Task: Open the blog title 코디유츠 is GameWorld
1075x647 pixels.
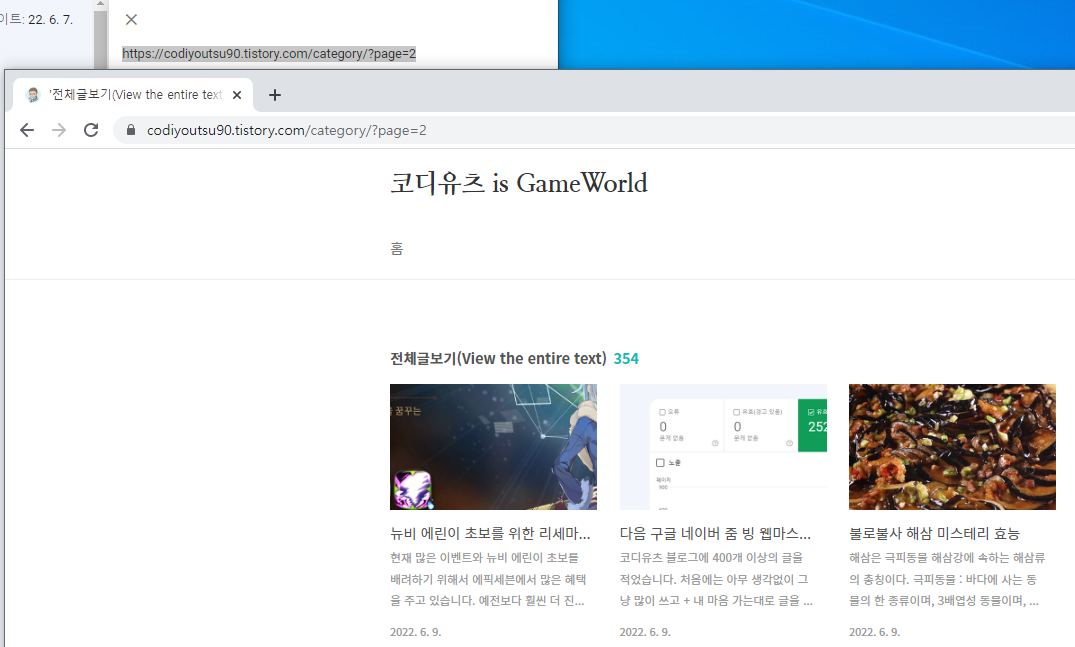Action: point(519,183)
